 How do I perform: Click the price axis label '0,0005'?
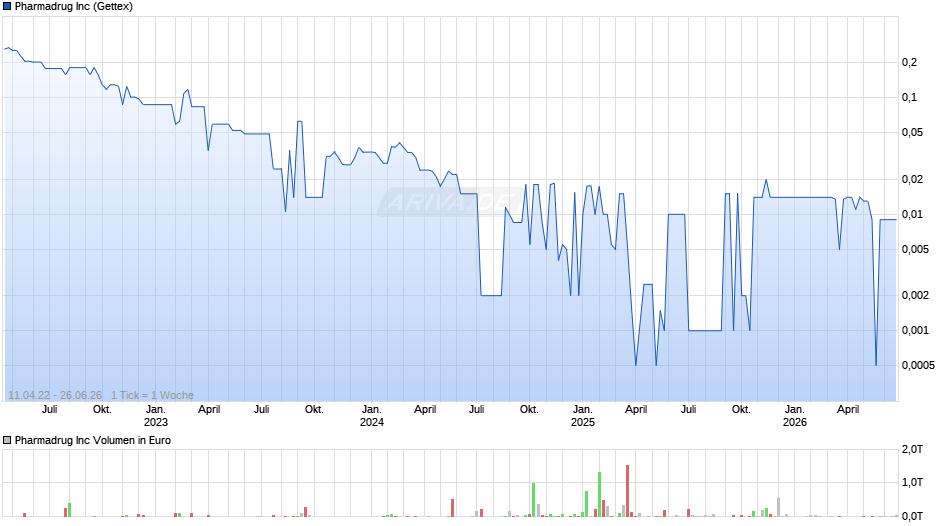click(x=918, y=365)
